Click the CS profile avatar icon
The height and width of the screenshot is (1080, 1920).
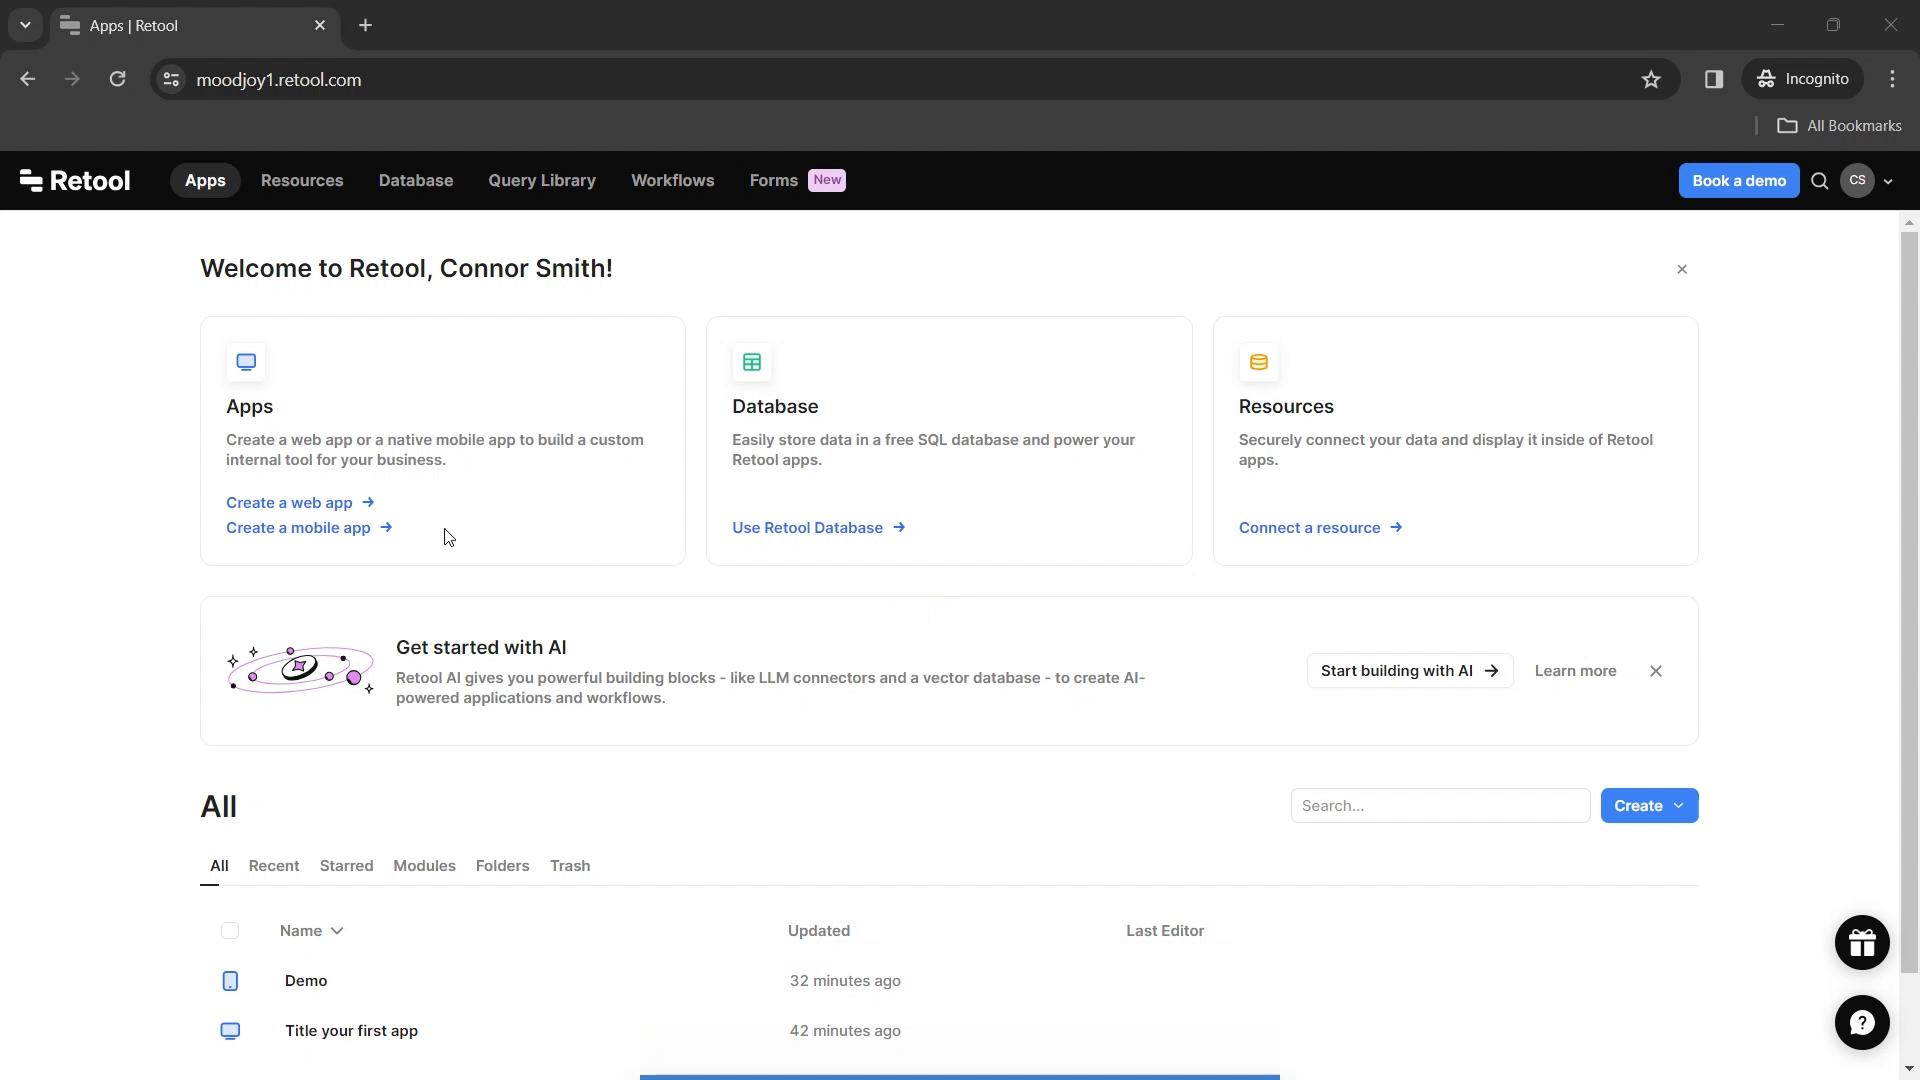tap(1858, 179)
